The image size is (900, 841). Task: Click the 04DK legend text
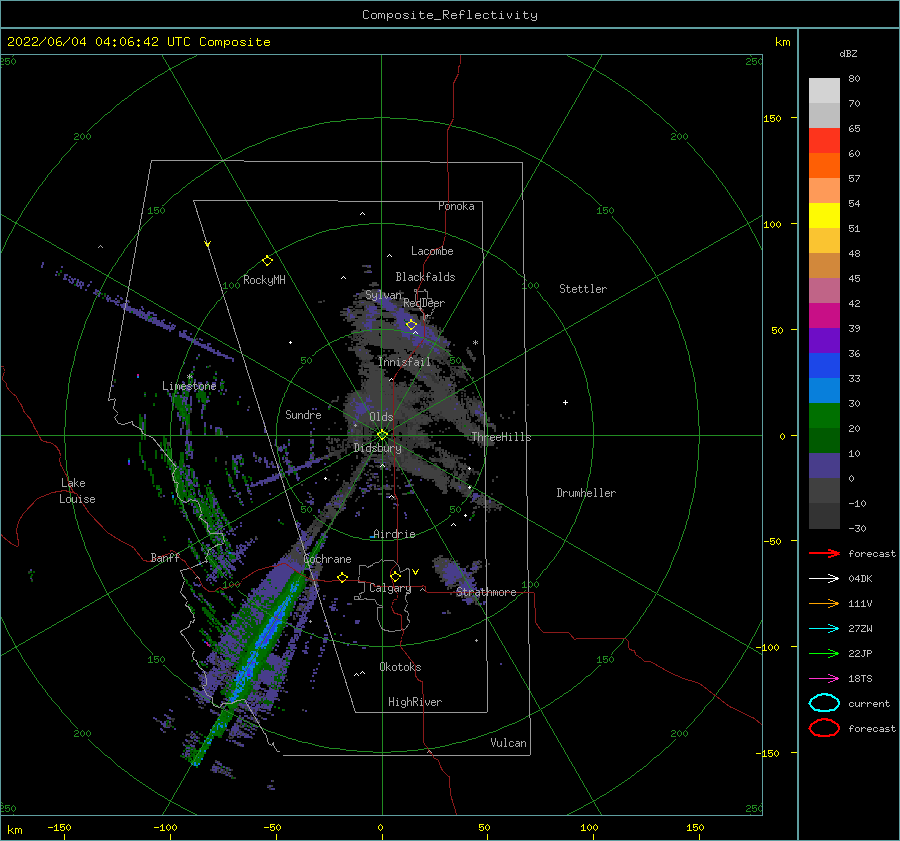coord(860,578)
